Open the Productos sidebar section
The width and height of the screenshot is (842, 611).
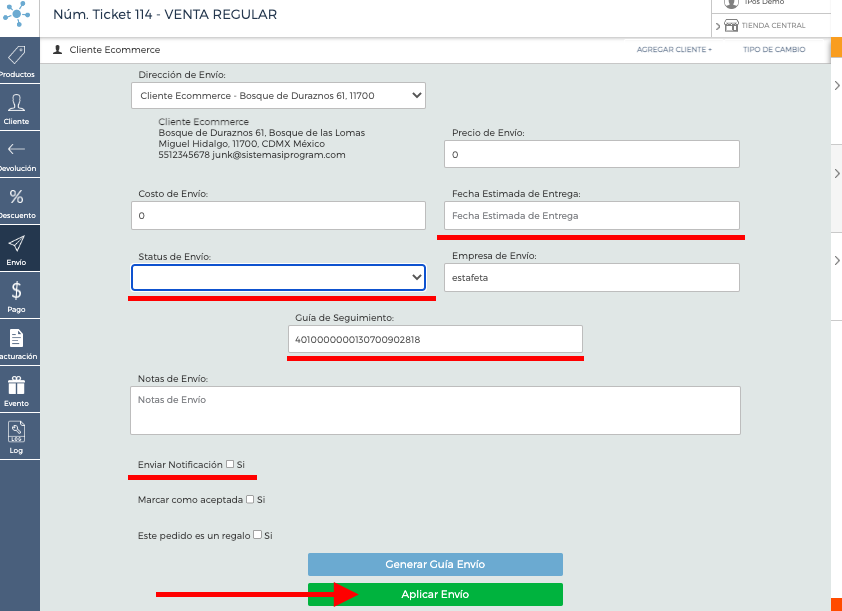(x=19, y=61)
